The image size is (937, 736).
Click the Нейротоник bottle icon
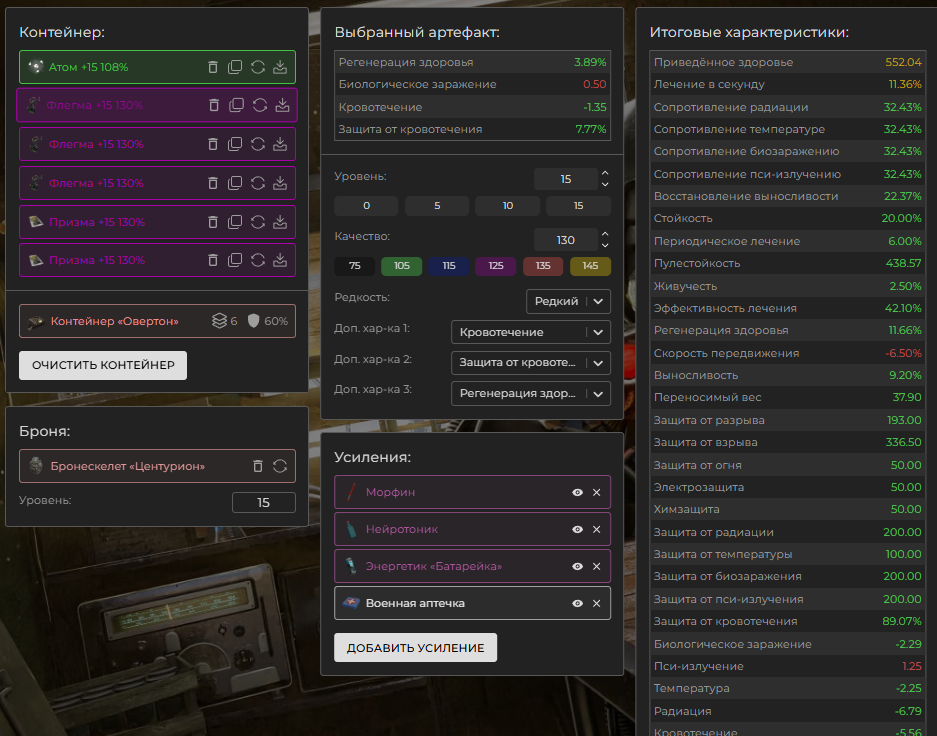(x=351, y=529)
